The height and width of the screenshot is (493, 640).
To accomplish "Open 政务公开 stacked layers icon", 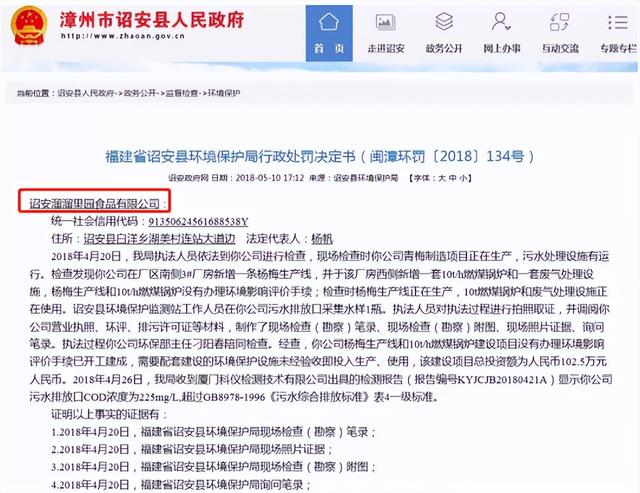I will pyautogui.click(x=446, y=22).
